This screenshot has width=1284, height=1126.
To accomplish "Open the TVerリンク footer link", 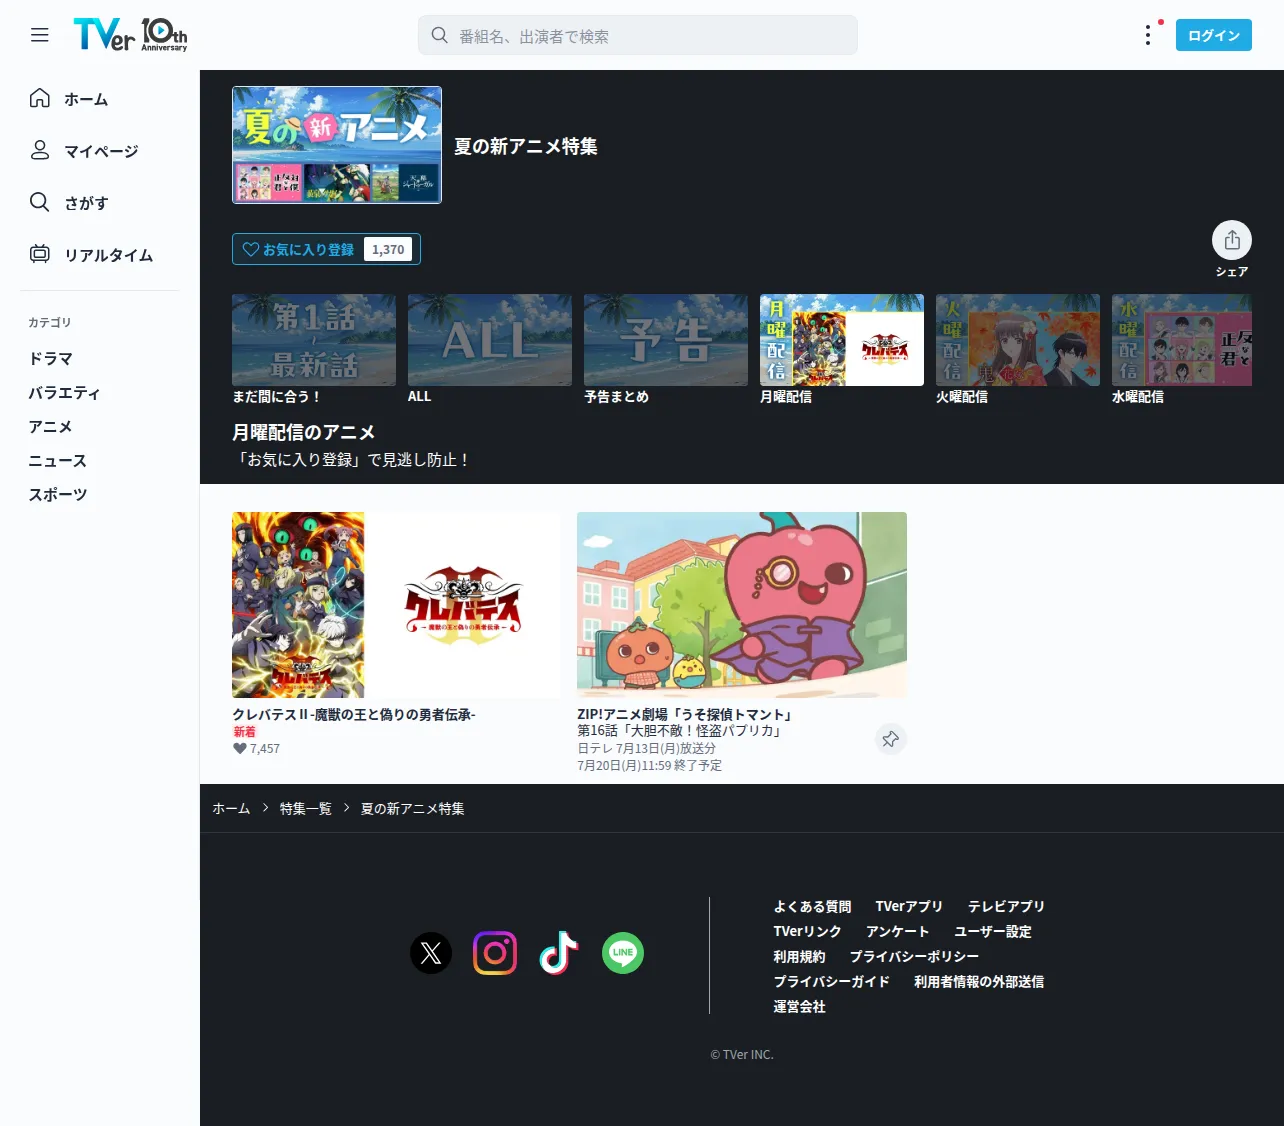I will (807, 931).
